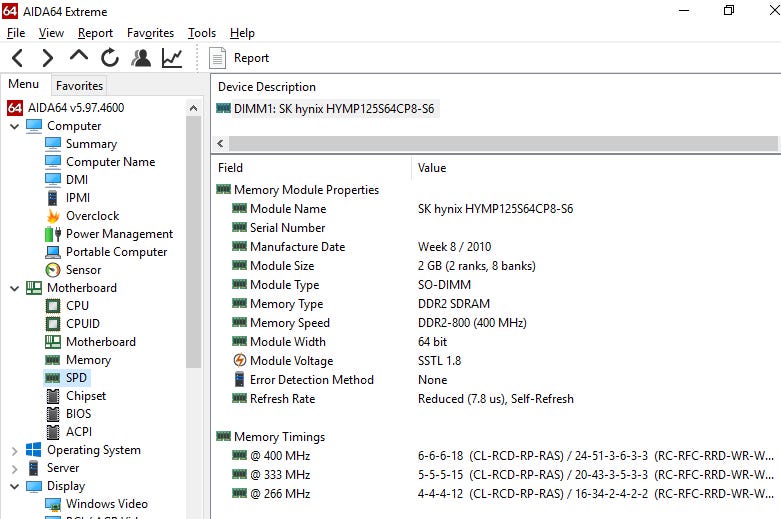
Task: Select the Operating System tree item label
Action: (x=94, y=450)
